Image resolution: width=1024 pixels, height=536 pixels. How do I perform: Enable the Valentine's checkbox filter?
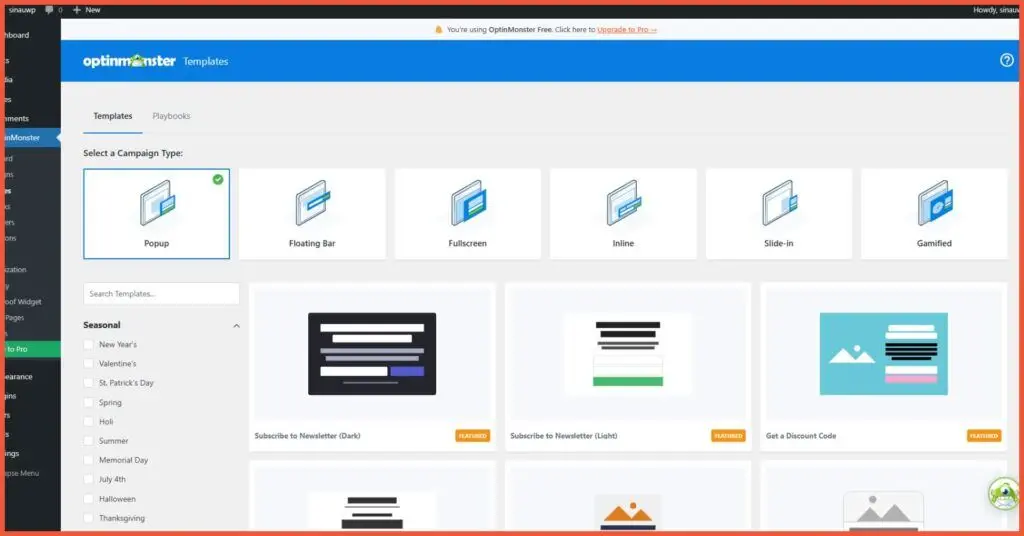click(x=89, y=364)
